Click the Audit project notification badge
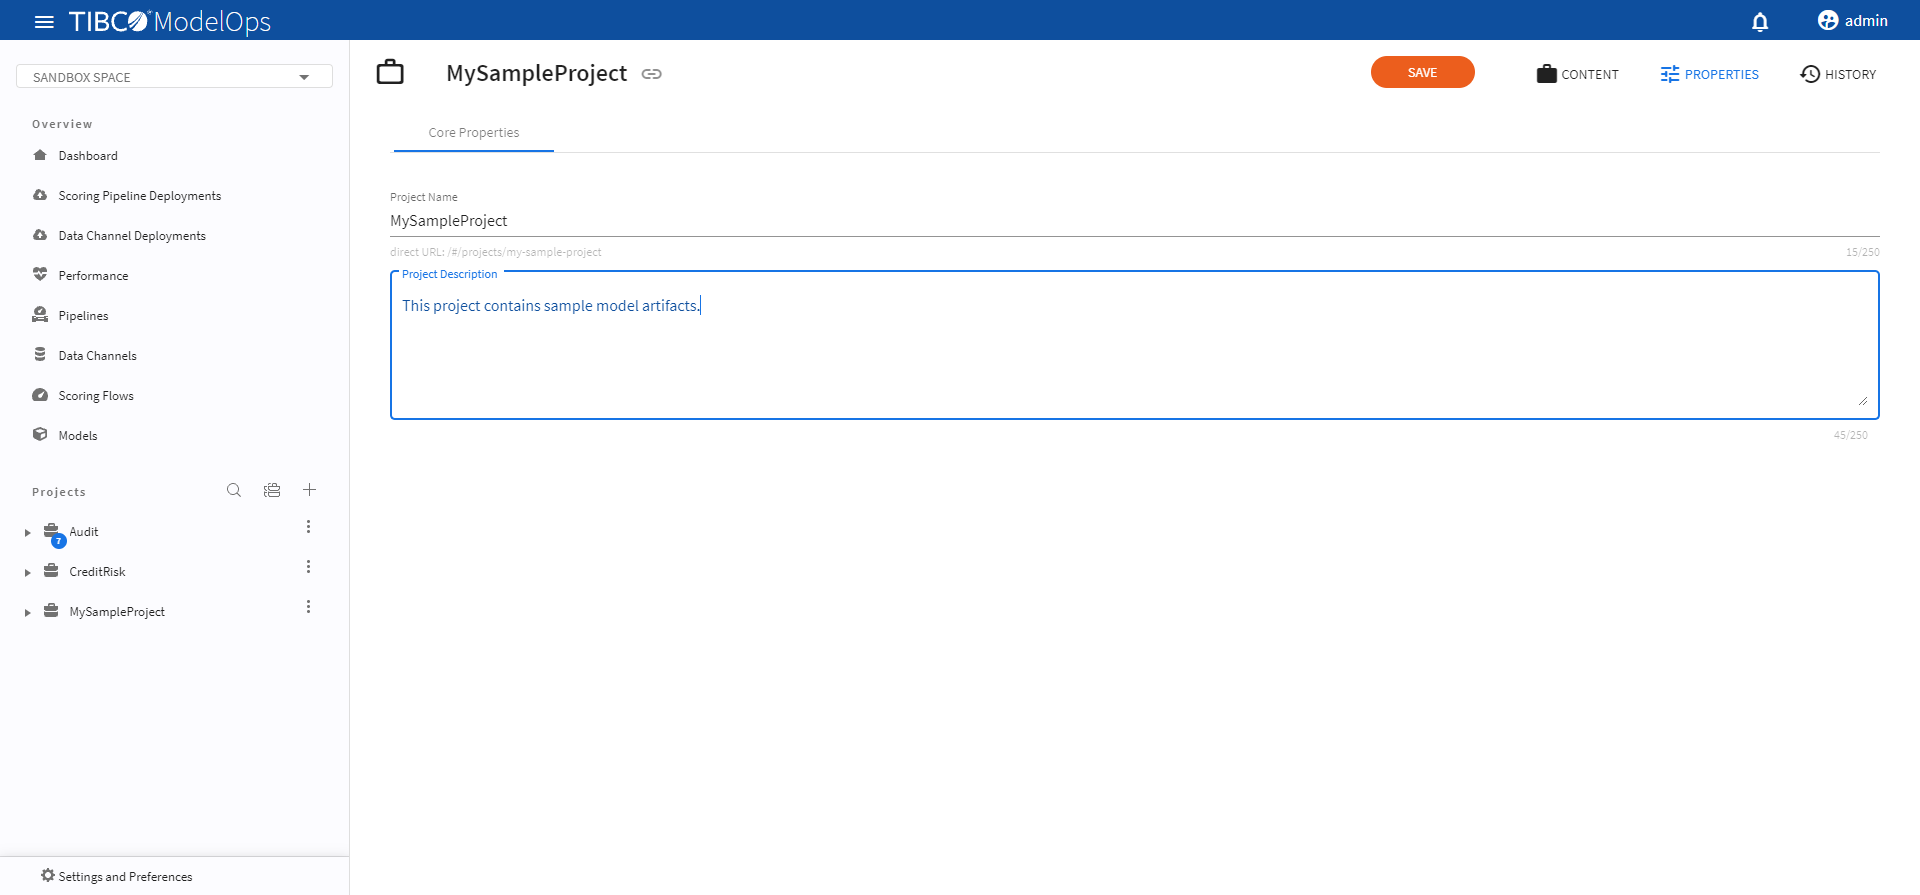The width and height of the screenshot is (1920, 895). [x=59, y=541]
